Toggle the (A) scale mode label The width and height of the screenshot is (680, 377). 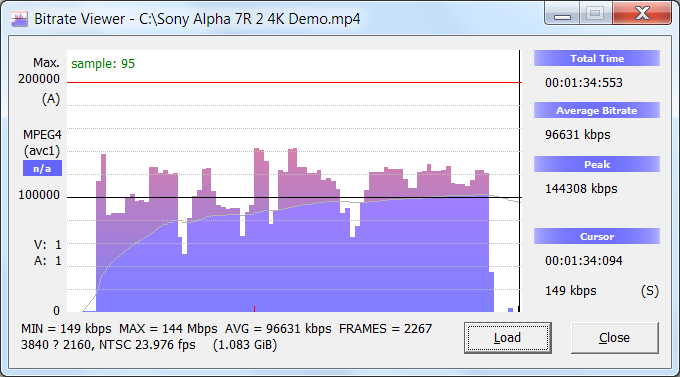coord(51,99)
